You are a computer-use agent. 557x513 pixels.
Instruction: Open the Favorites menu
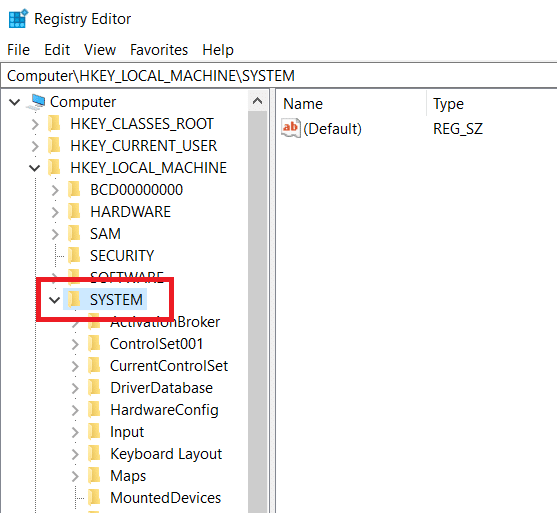pyautogui.click(x=159, y=50)
